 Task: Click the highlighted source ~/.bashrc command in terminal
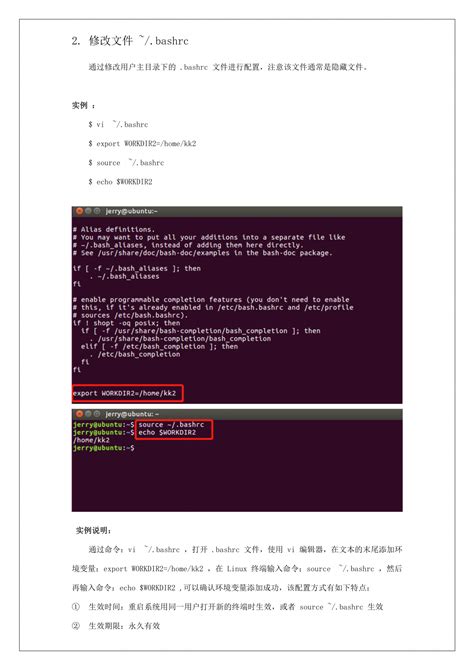click(171, 424)
